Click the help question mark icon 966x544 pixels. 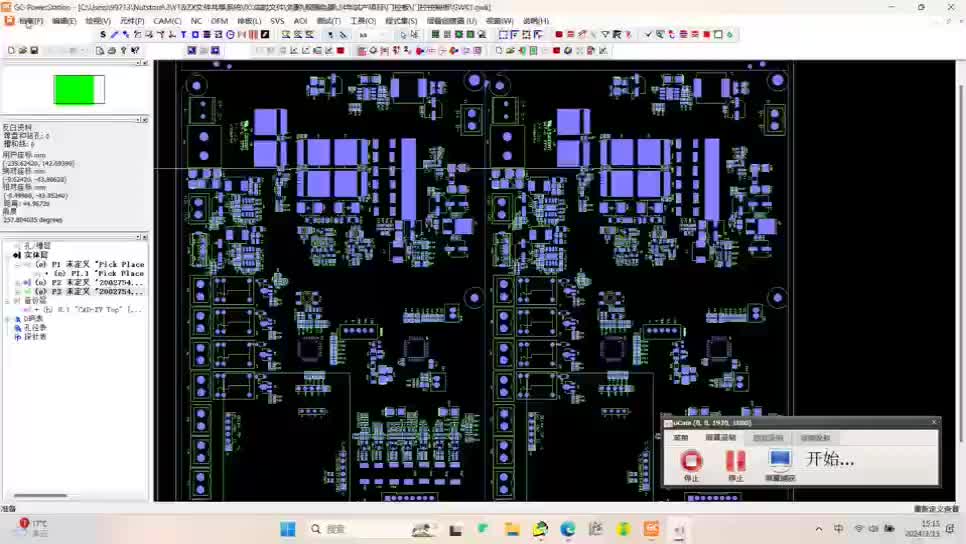tap(124, 50)
